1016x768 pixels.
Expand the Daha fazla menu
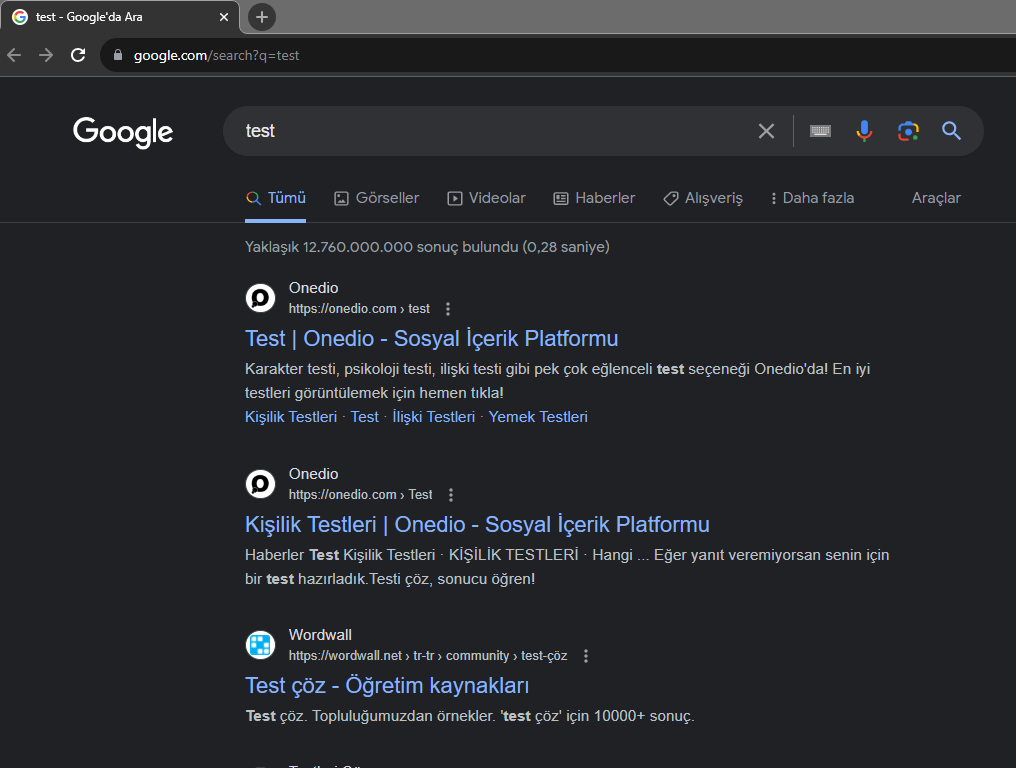(x=812, y=198)
